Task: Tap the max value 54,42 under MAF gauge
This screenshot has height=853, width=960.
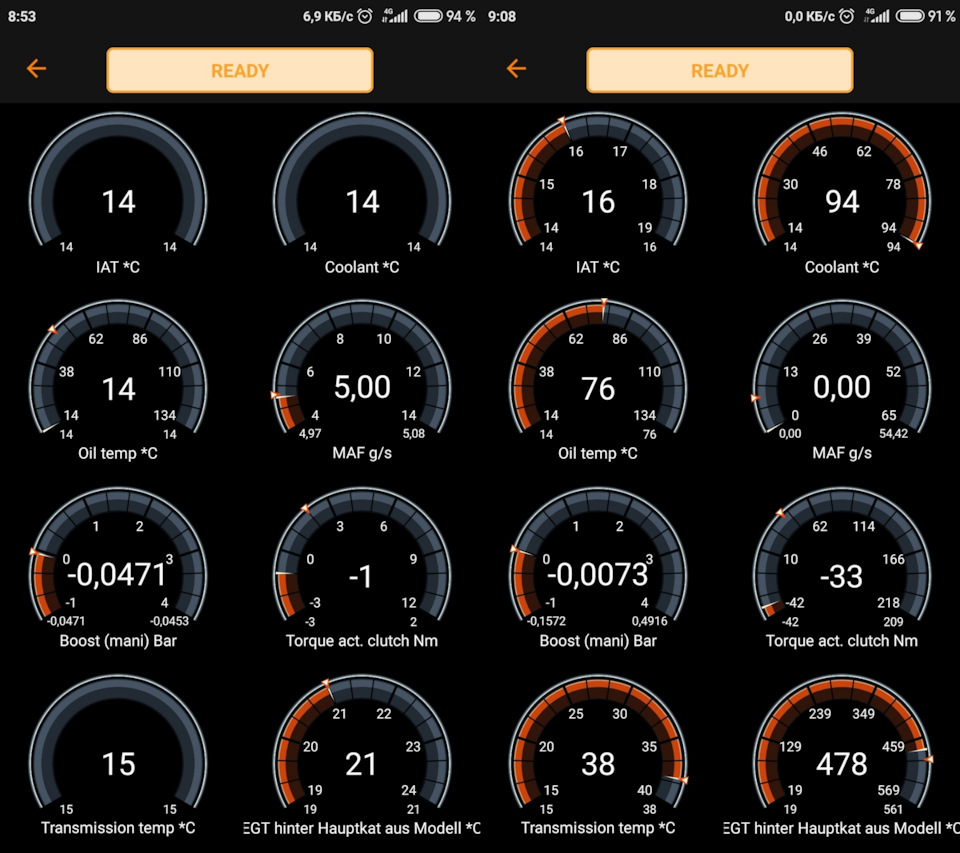Action: click(893, 434)
